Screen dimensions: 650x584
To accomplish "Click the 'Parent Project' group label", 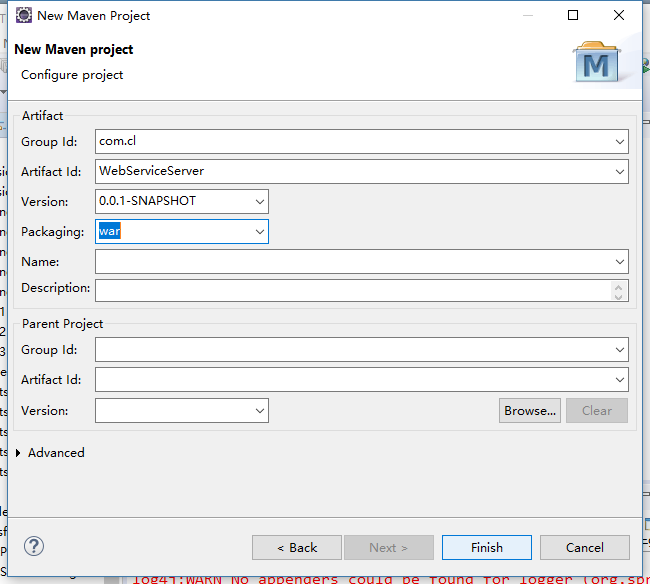I will 62,324.
